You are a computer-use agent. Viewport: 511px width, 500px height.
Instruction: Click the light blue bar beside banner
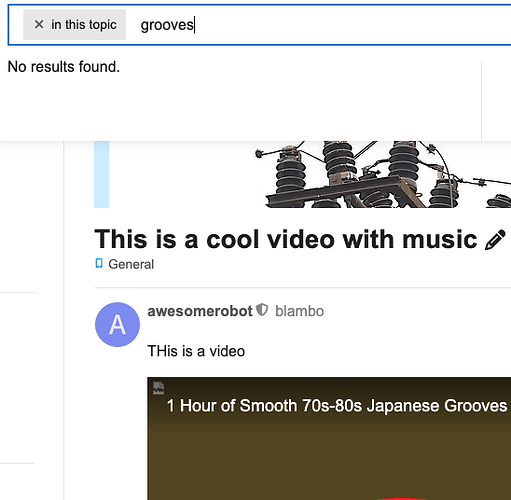101,174
